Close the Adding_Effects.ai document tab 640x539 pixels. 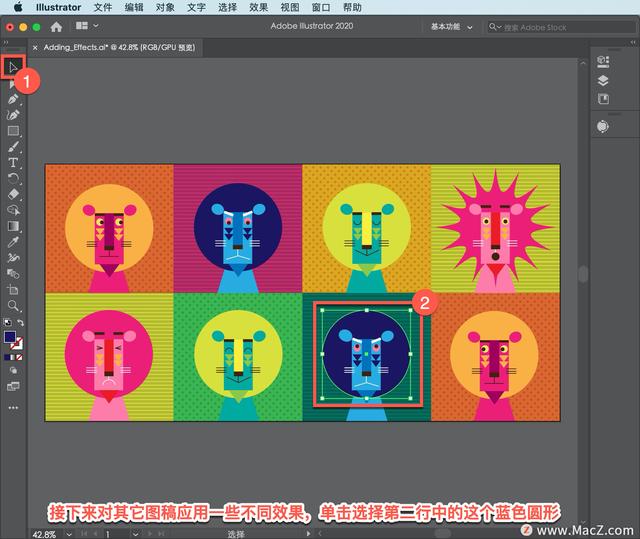click(36, 47)
